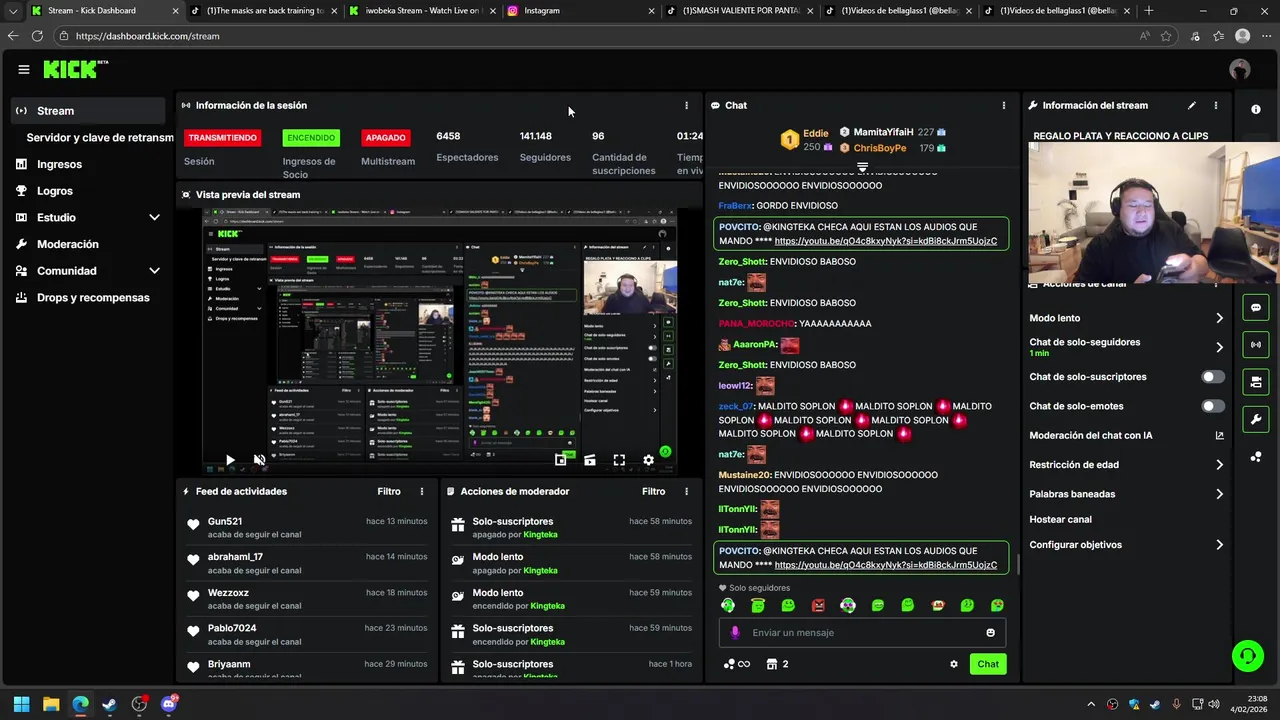This screenshot has width=1280, height=720.
Task: Click the purple microphone icon in message box
Action: [735, 632]
